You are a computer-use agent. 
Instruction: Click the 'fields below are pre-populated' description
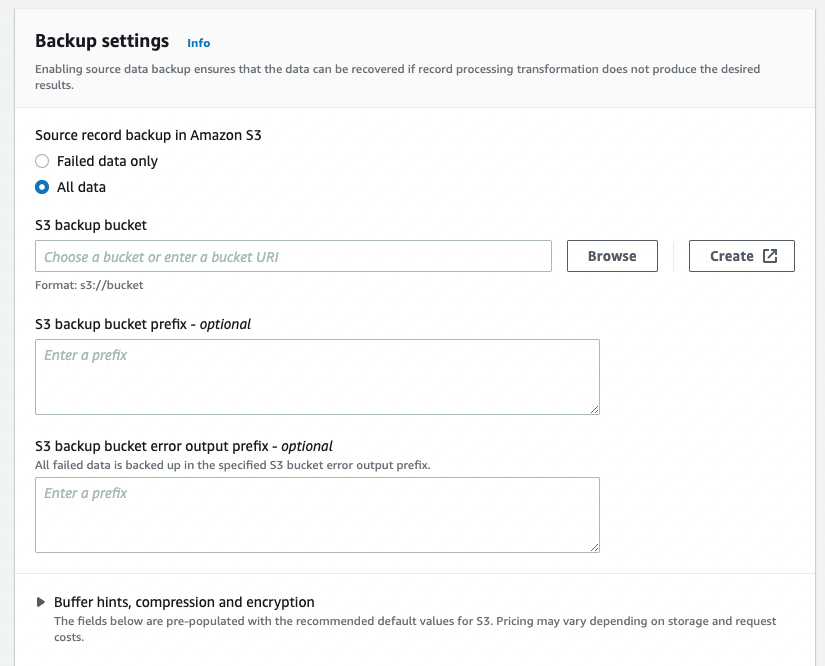(415, 629)
